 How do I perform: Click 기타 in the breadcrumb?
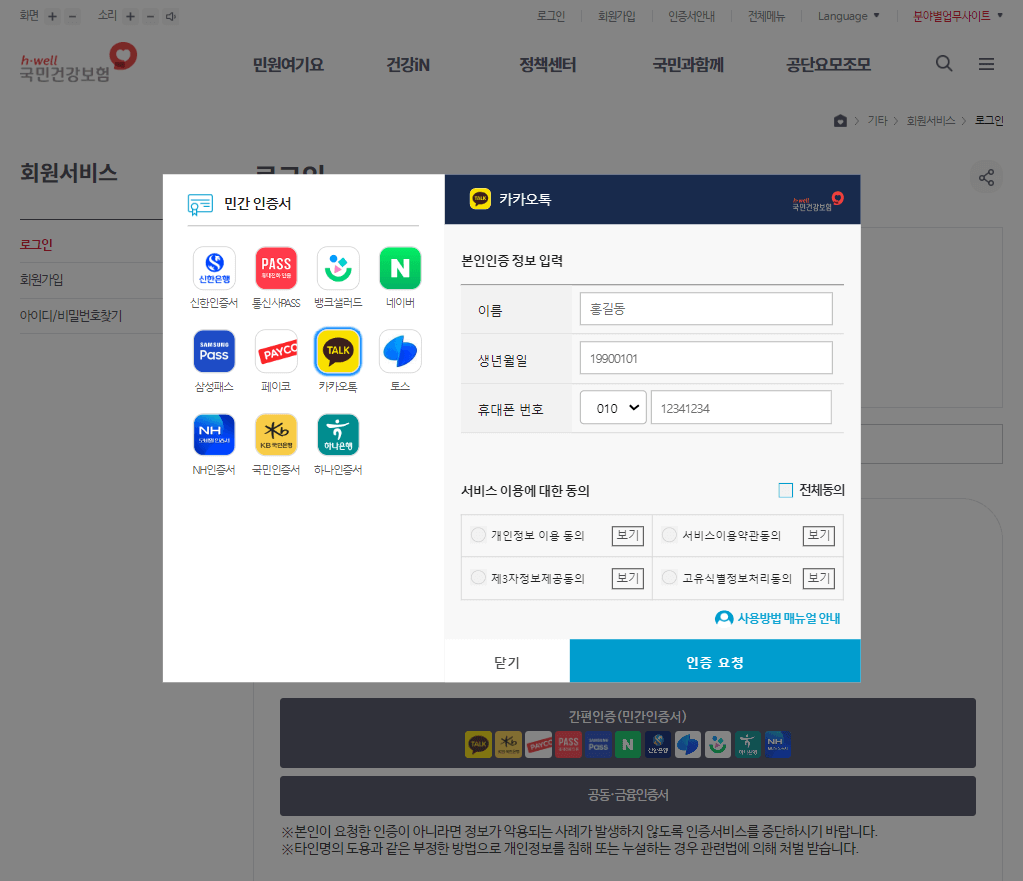(x=878, y=121)
